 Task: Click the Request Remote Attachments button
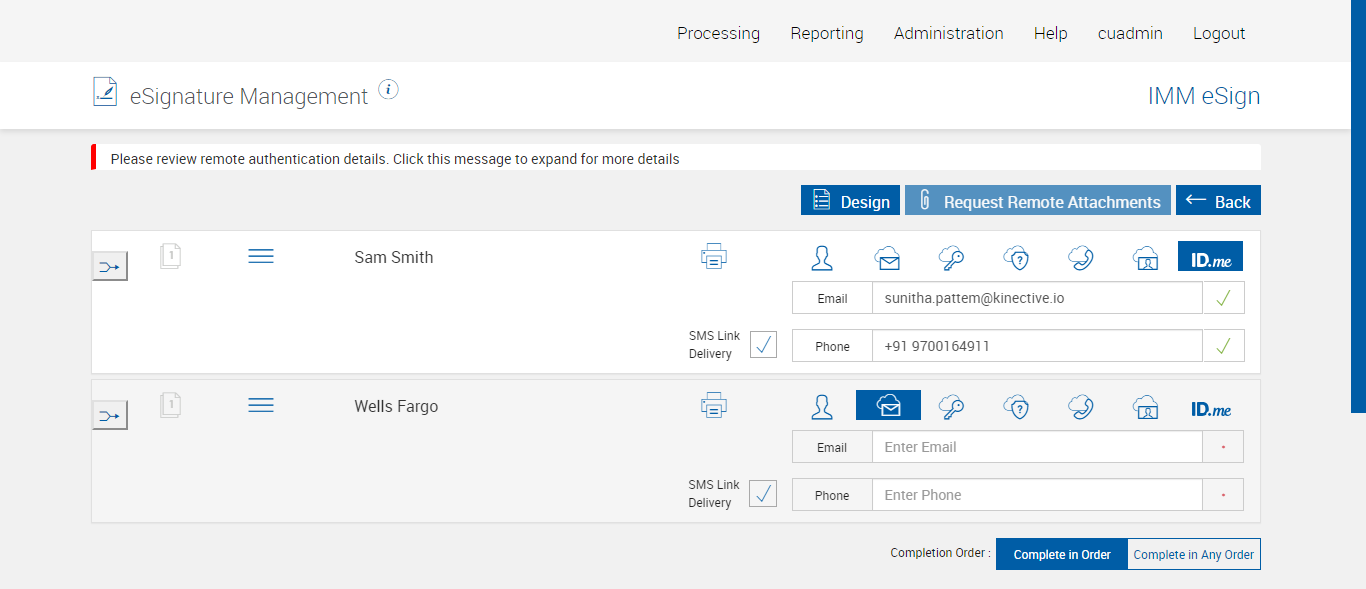[1038, 201]
